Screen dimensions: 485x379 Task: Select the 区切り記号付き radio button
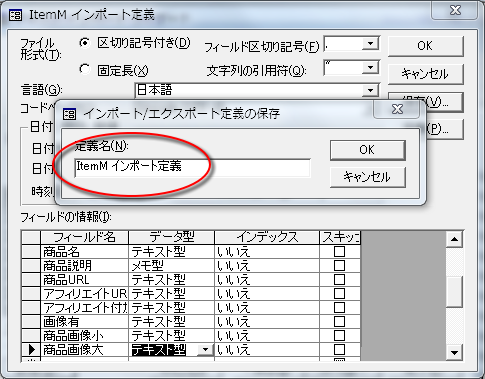coord(85,43)
